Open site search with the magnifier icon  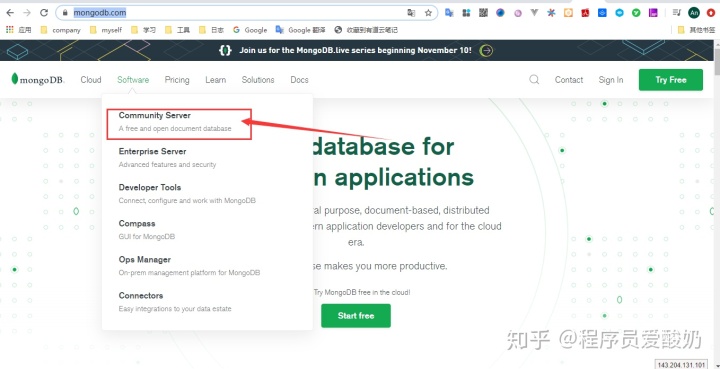534,79
